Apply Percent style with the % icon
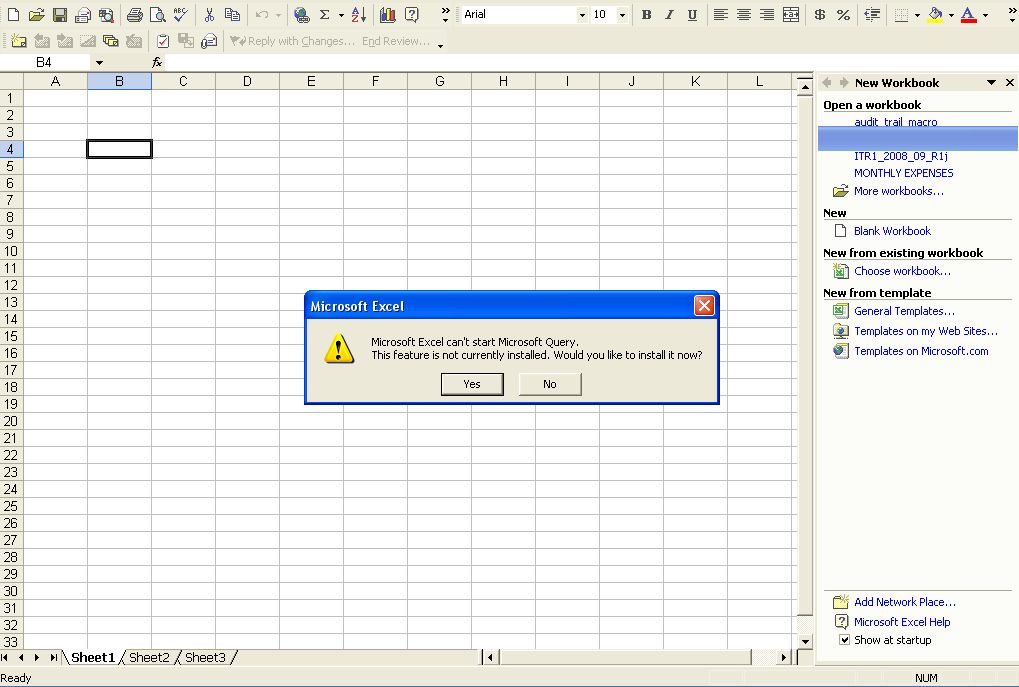Viewport: 1019px width, 687px height. 844,14
